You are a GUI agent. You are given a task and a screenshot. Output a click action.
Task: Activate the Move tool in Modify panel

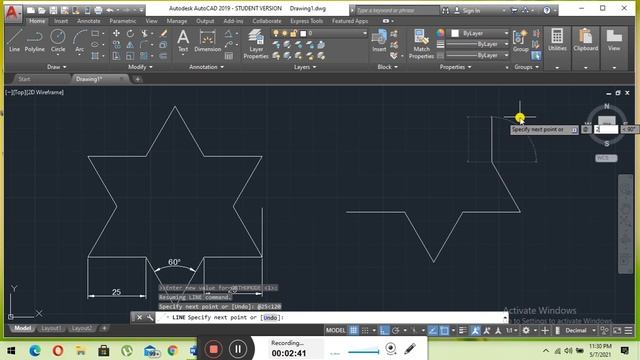point(116,33)
